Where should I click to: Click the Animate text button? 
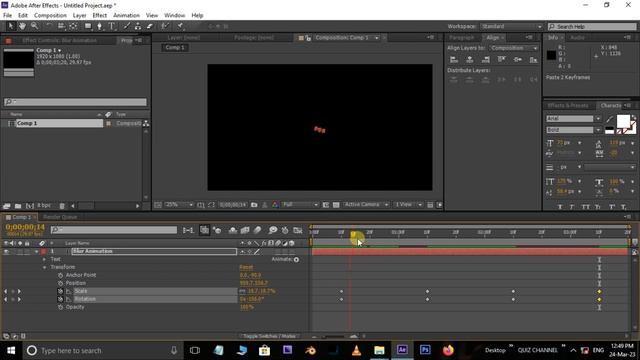(x=285, y=259)
